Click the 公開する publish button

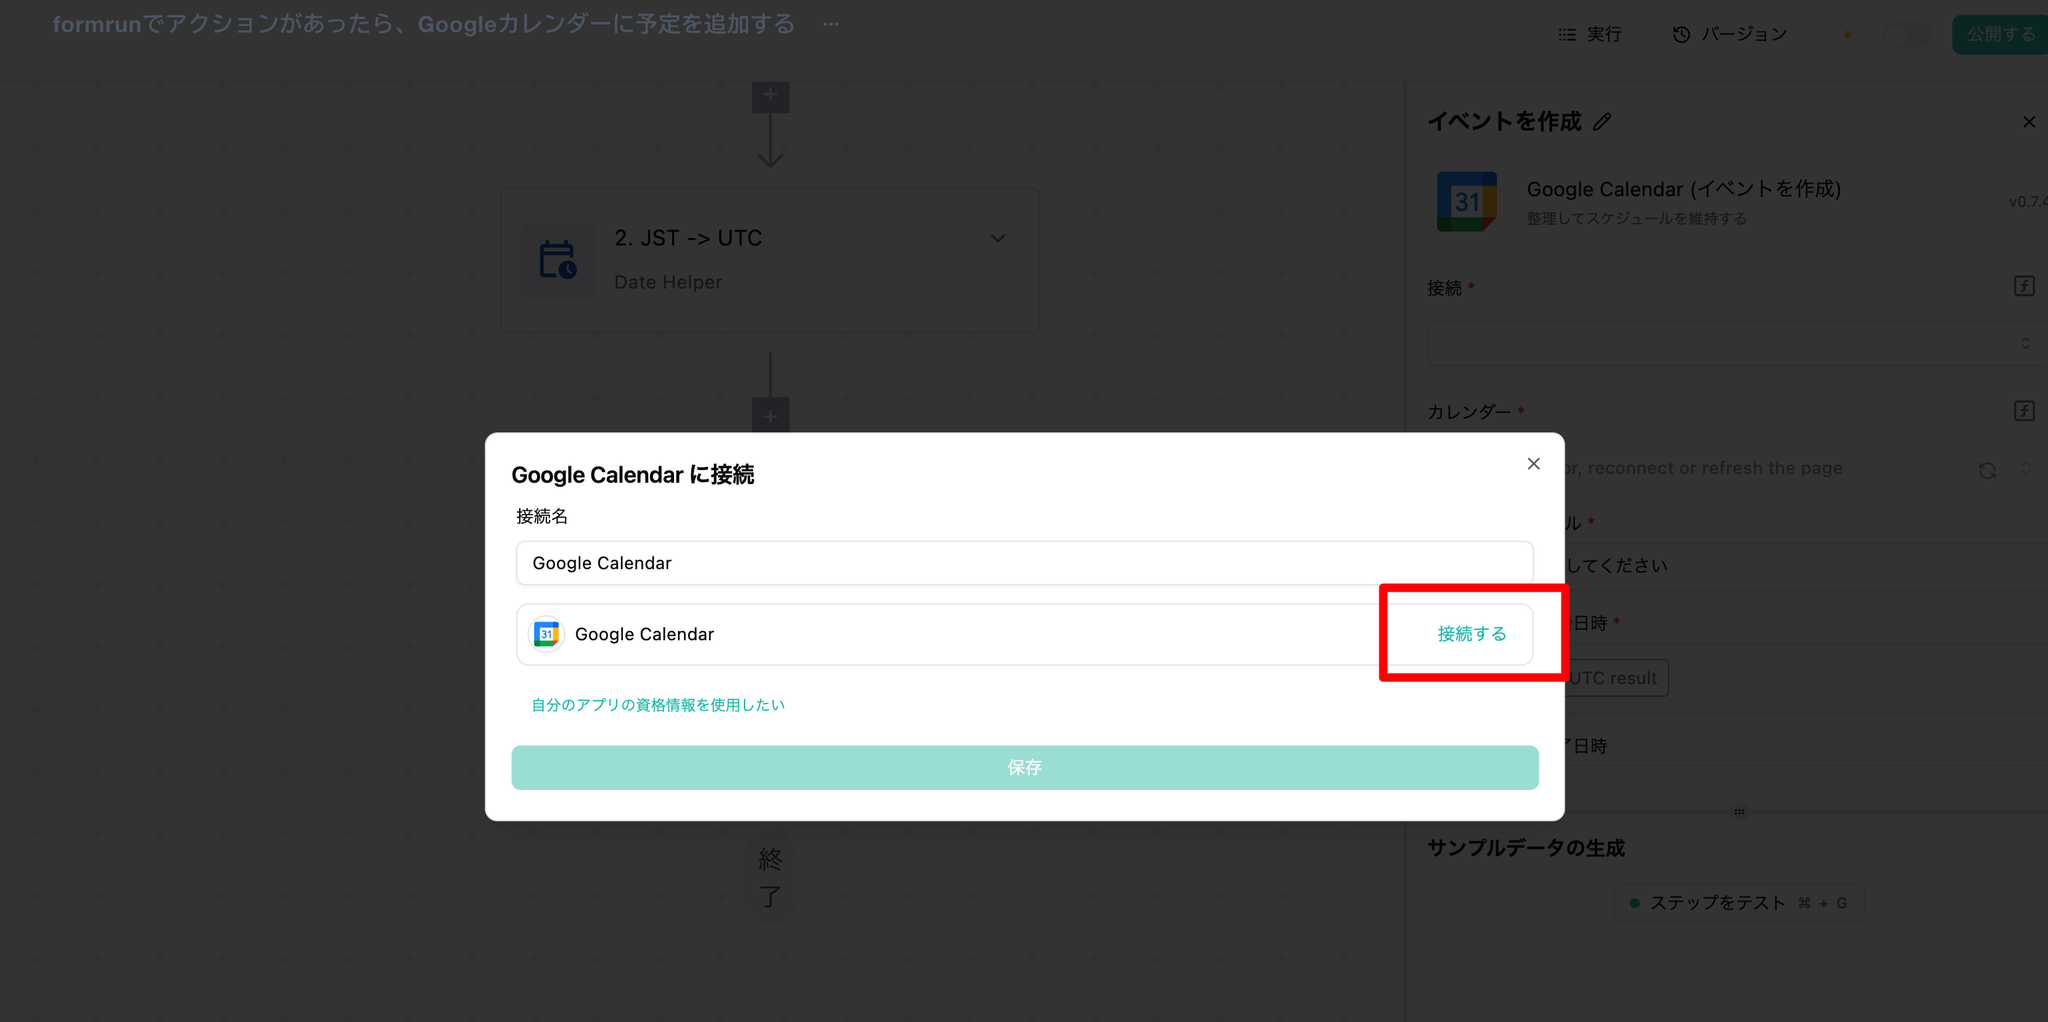[x=2001, y=34]
